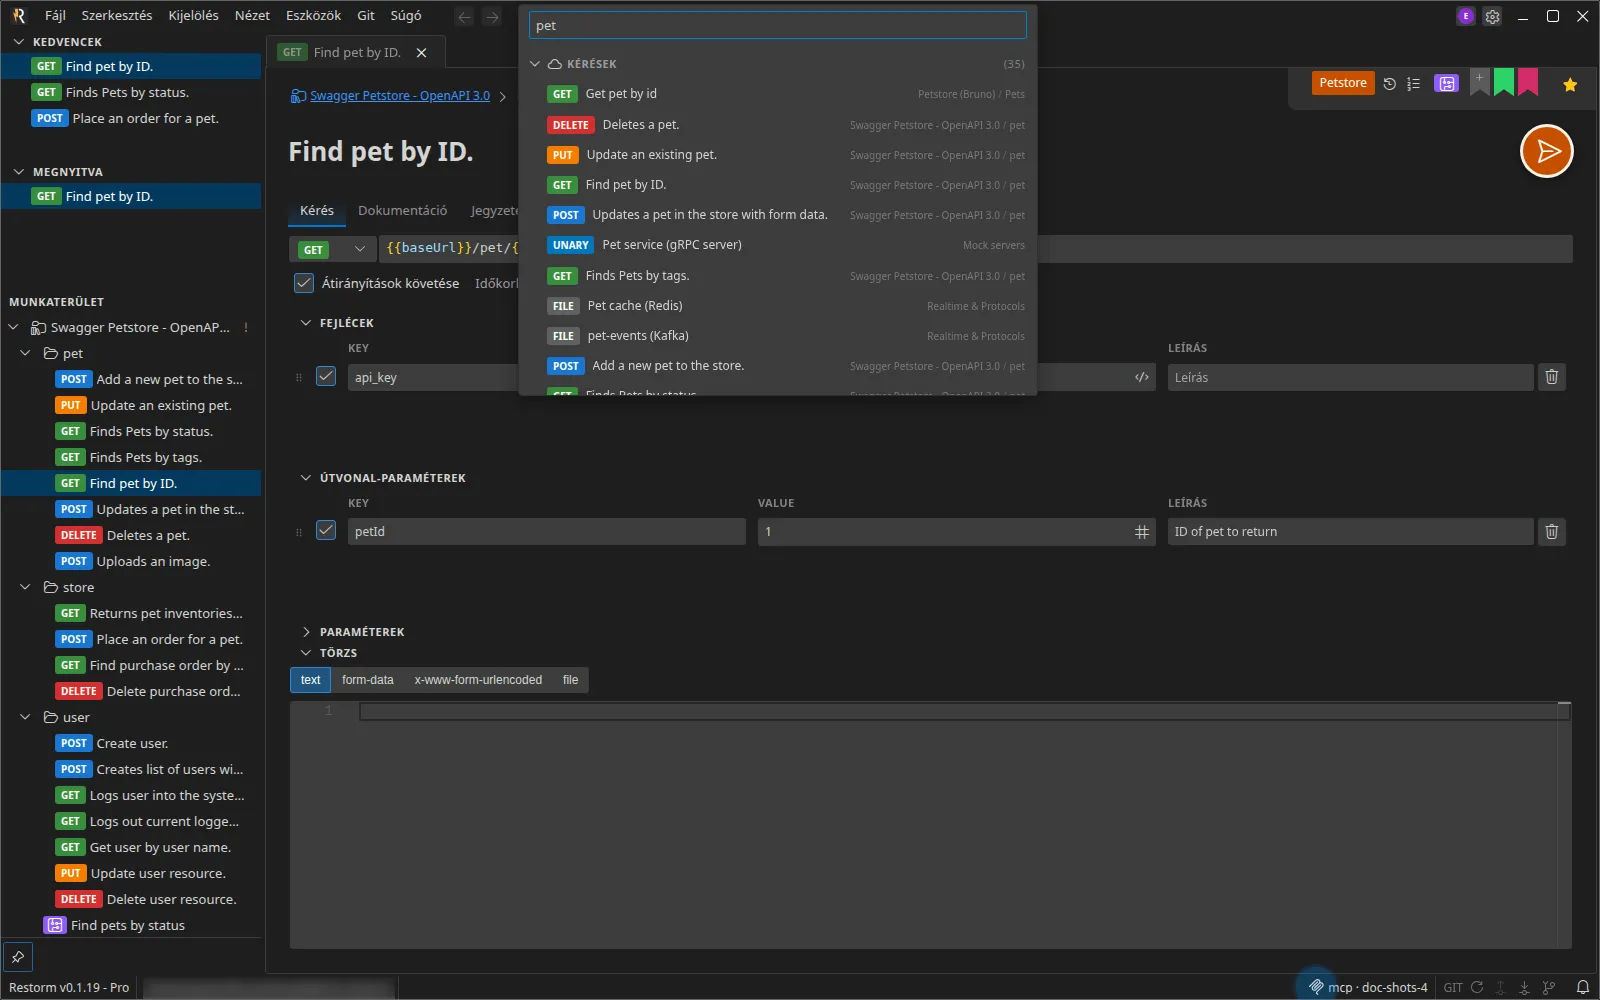Click the pin icon at sidebar bottom
Screen dimensions: 1600x1000
pyautogui.click(x=18, y=957)
